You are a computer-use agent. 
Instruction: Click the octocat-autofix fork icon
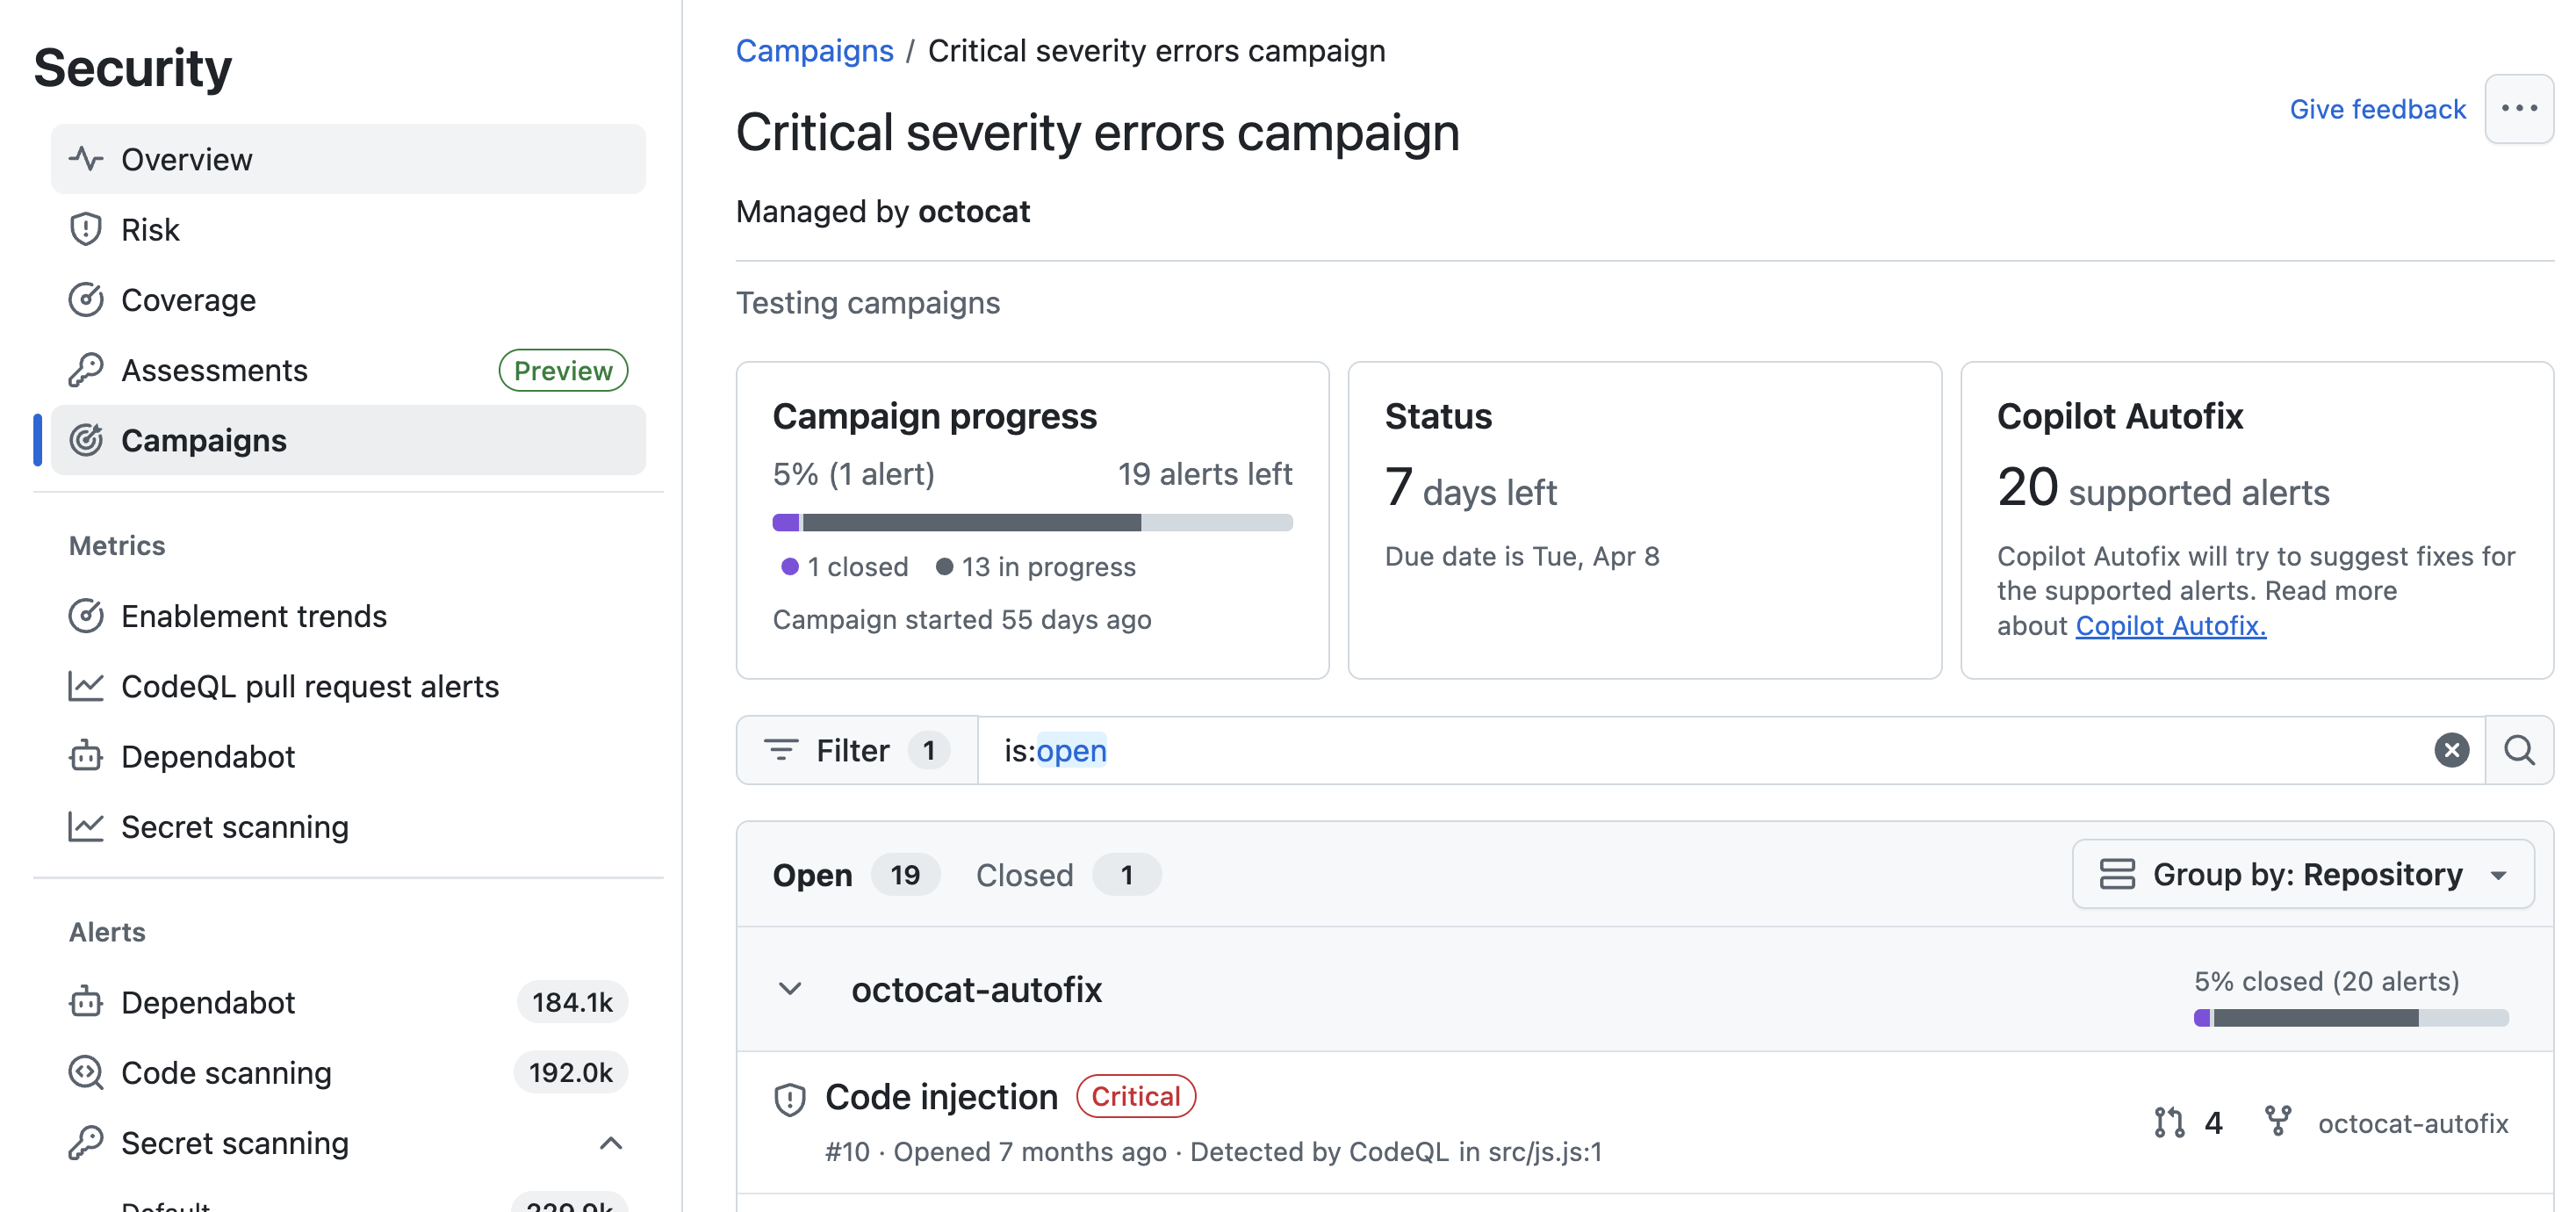tap(2281, 1122)
